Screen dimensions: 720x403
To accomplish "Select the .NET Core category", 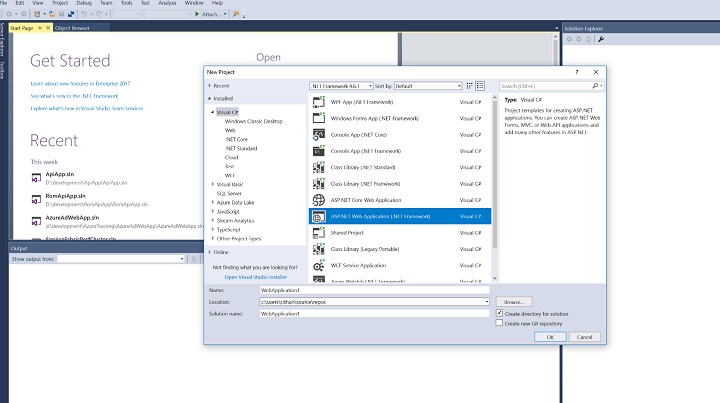I will click(236, 139).
